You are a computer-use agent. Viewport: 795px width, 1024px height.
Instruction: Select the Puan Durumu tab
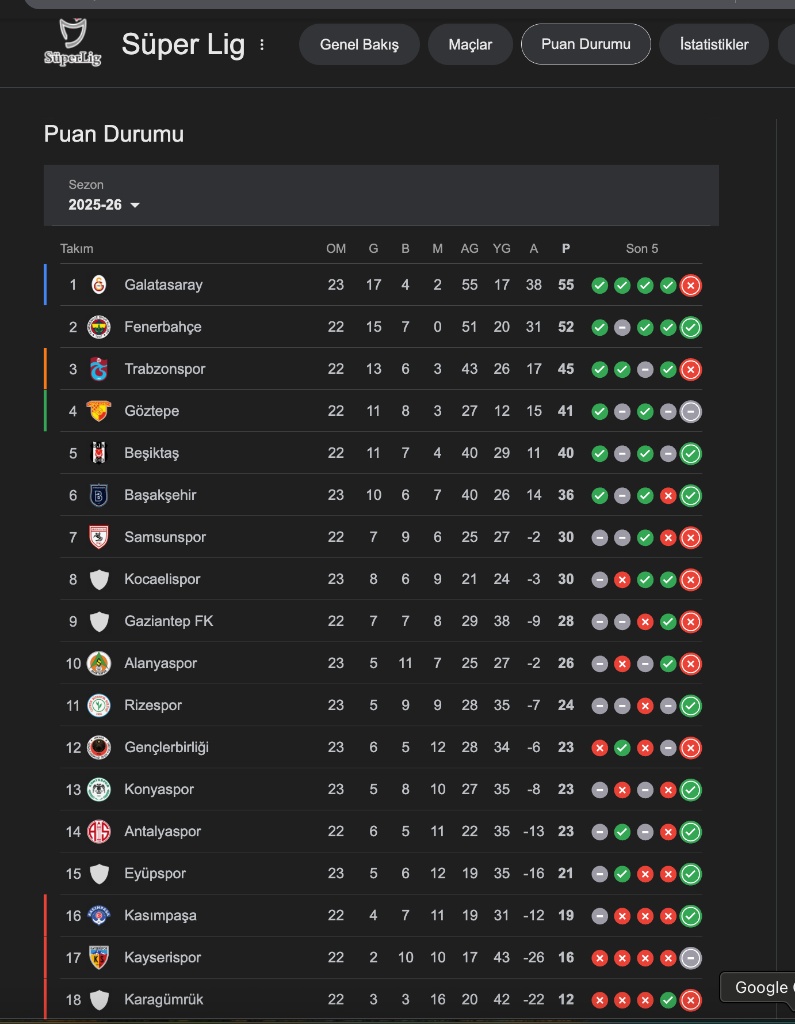point(586,44)
